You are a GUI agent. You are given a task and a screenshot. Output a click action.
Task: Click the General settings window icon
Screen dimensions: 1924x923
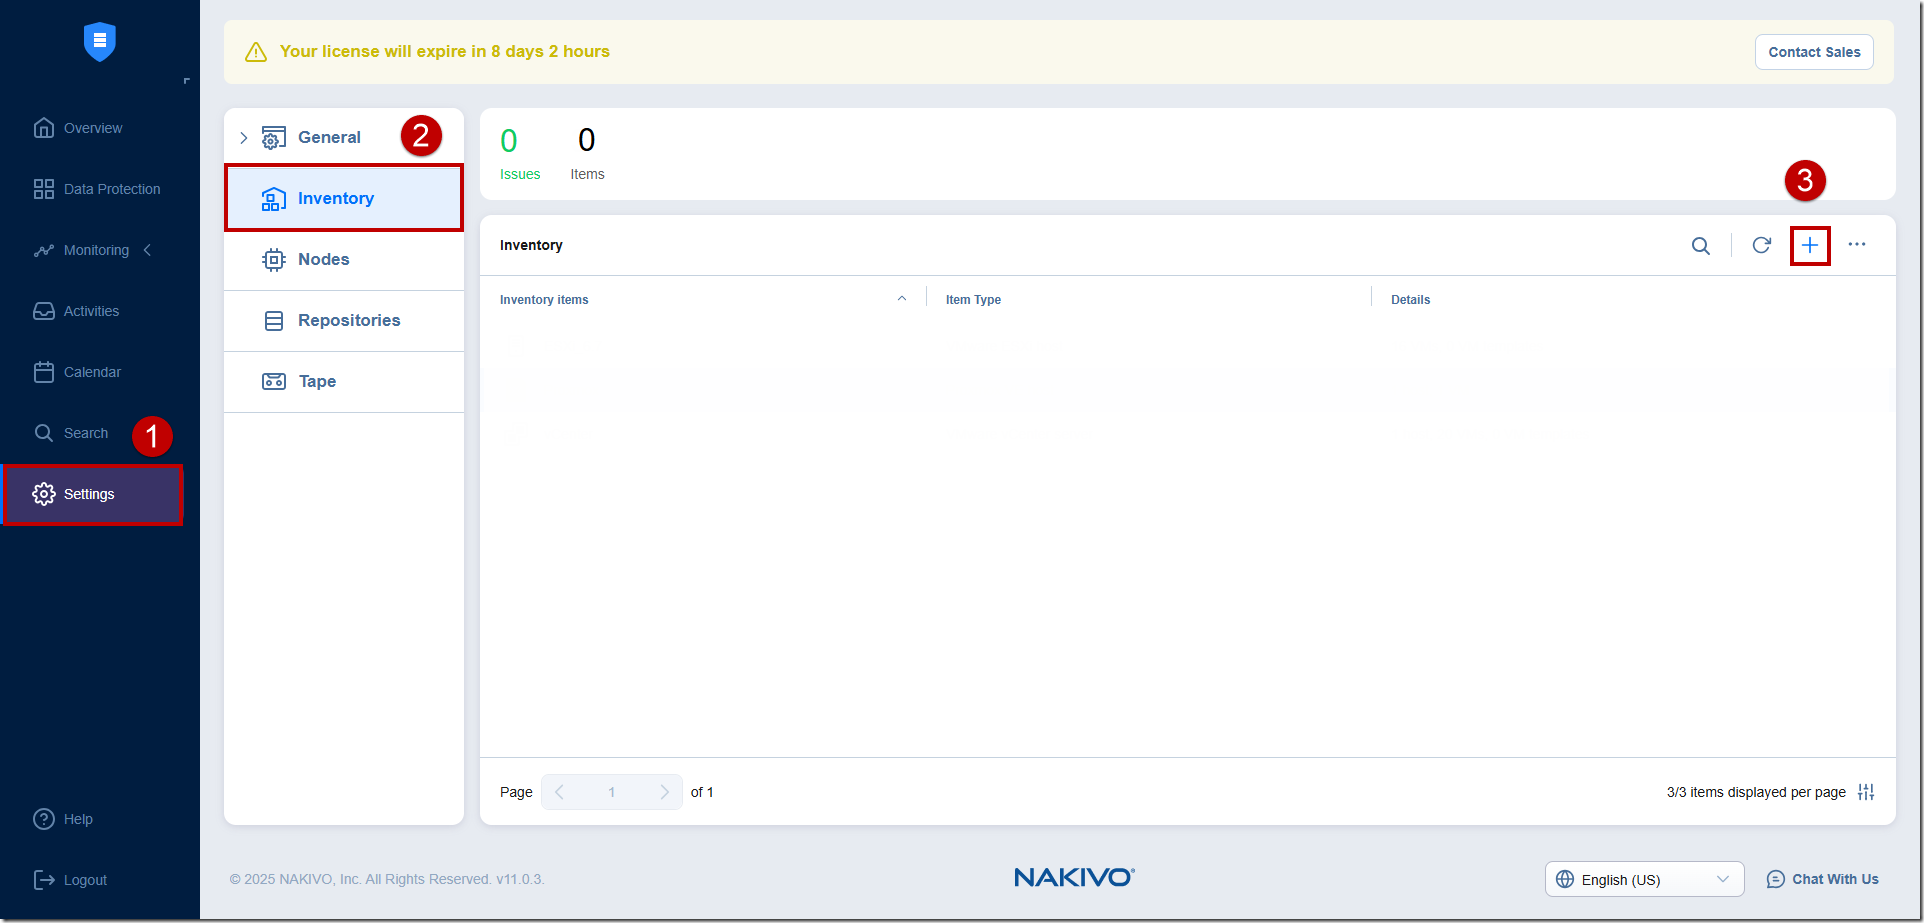pyautogui.click(x=273, y=138)
